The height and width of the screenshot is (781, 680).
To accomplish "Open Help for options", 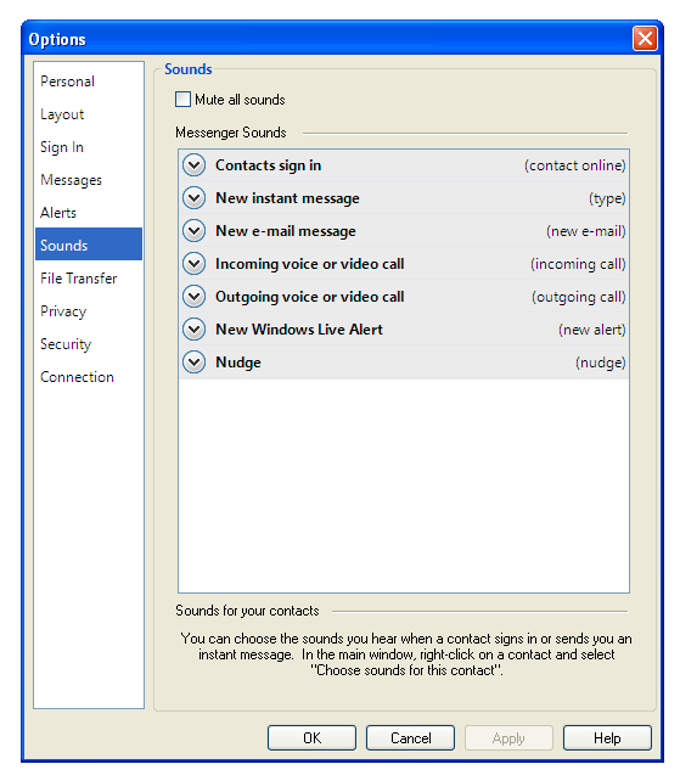I will (607, 738).
